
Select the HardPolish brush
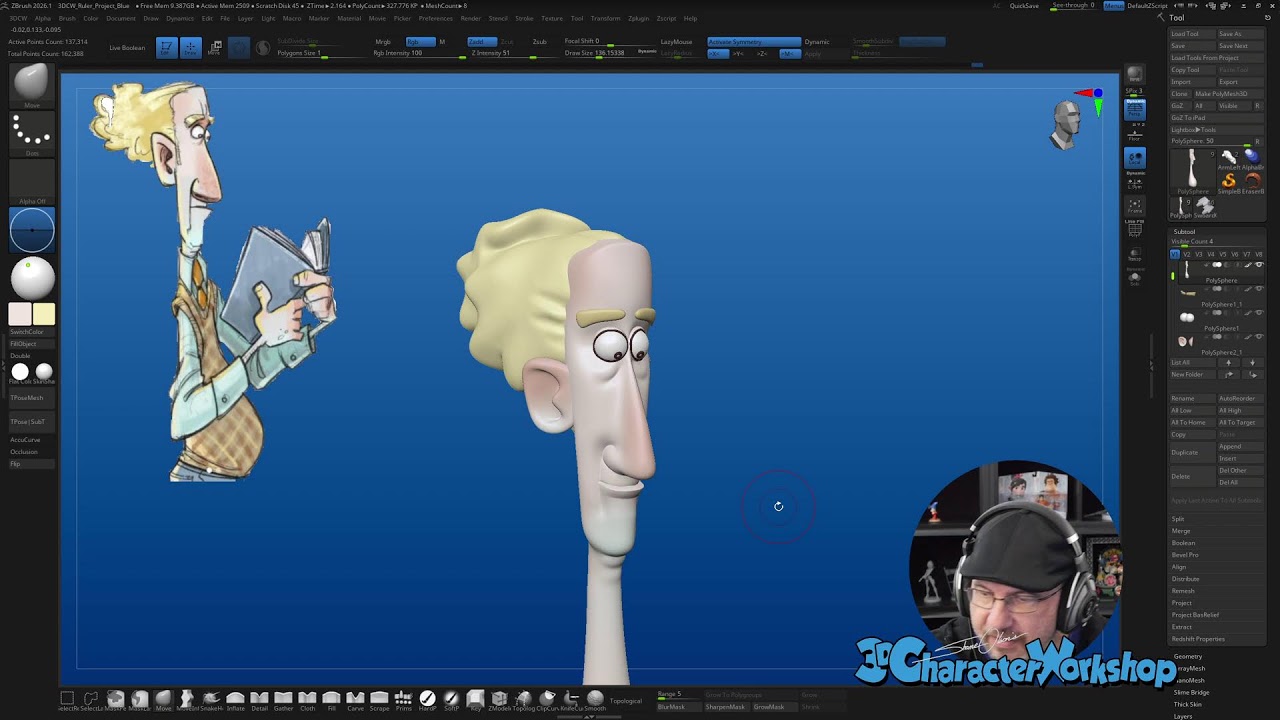point(427,699)
